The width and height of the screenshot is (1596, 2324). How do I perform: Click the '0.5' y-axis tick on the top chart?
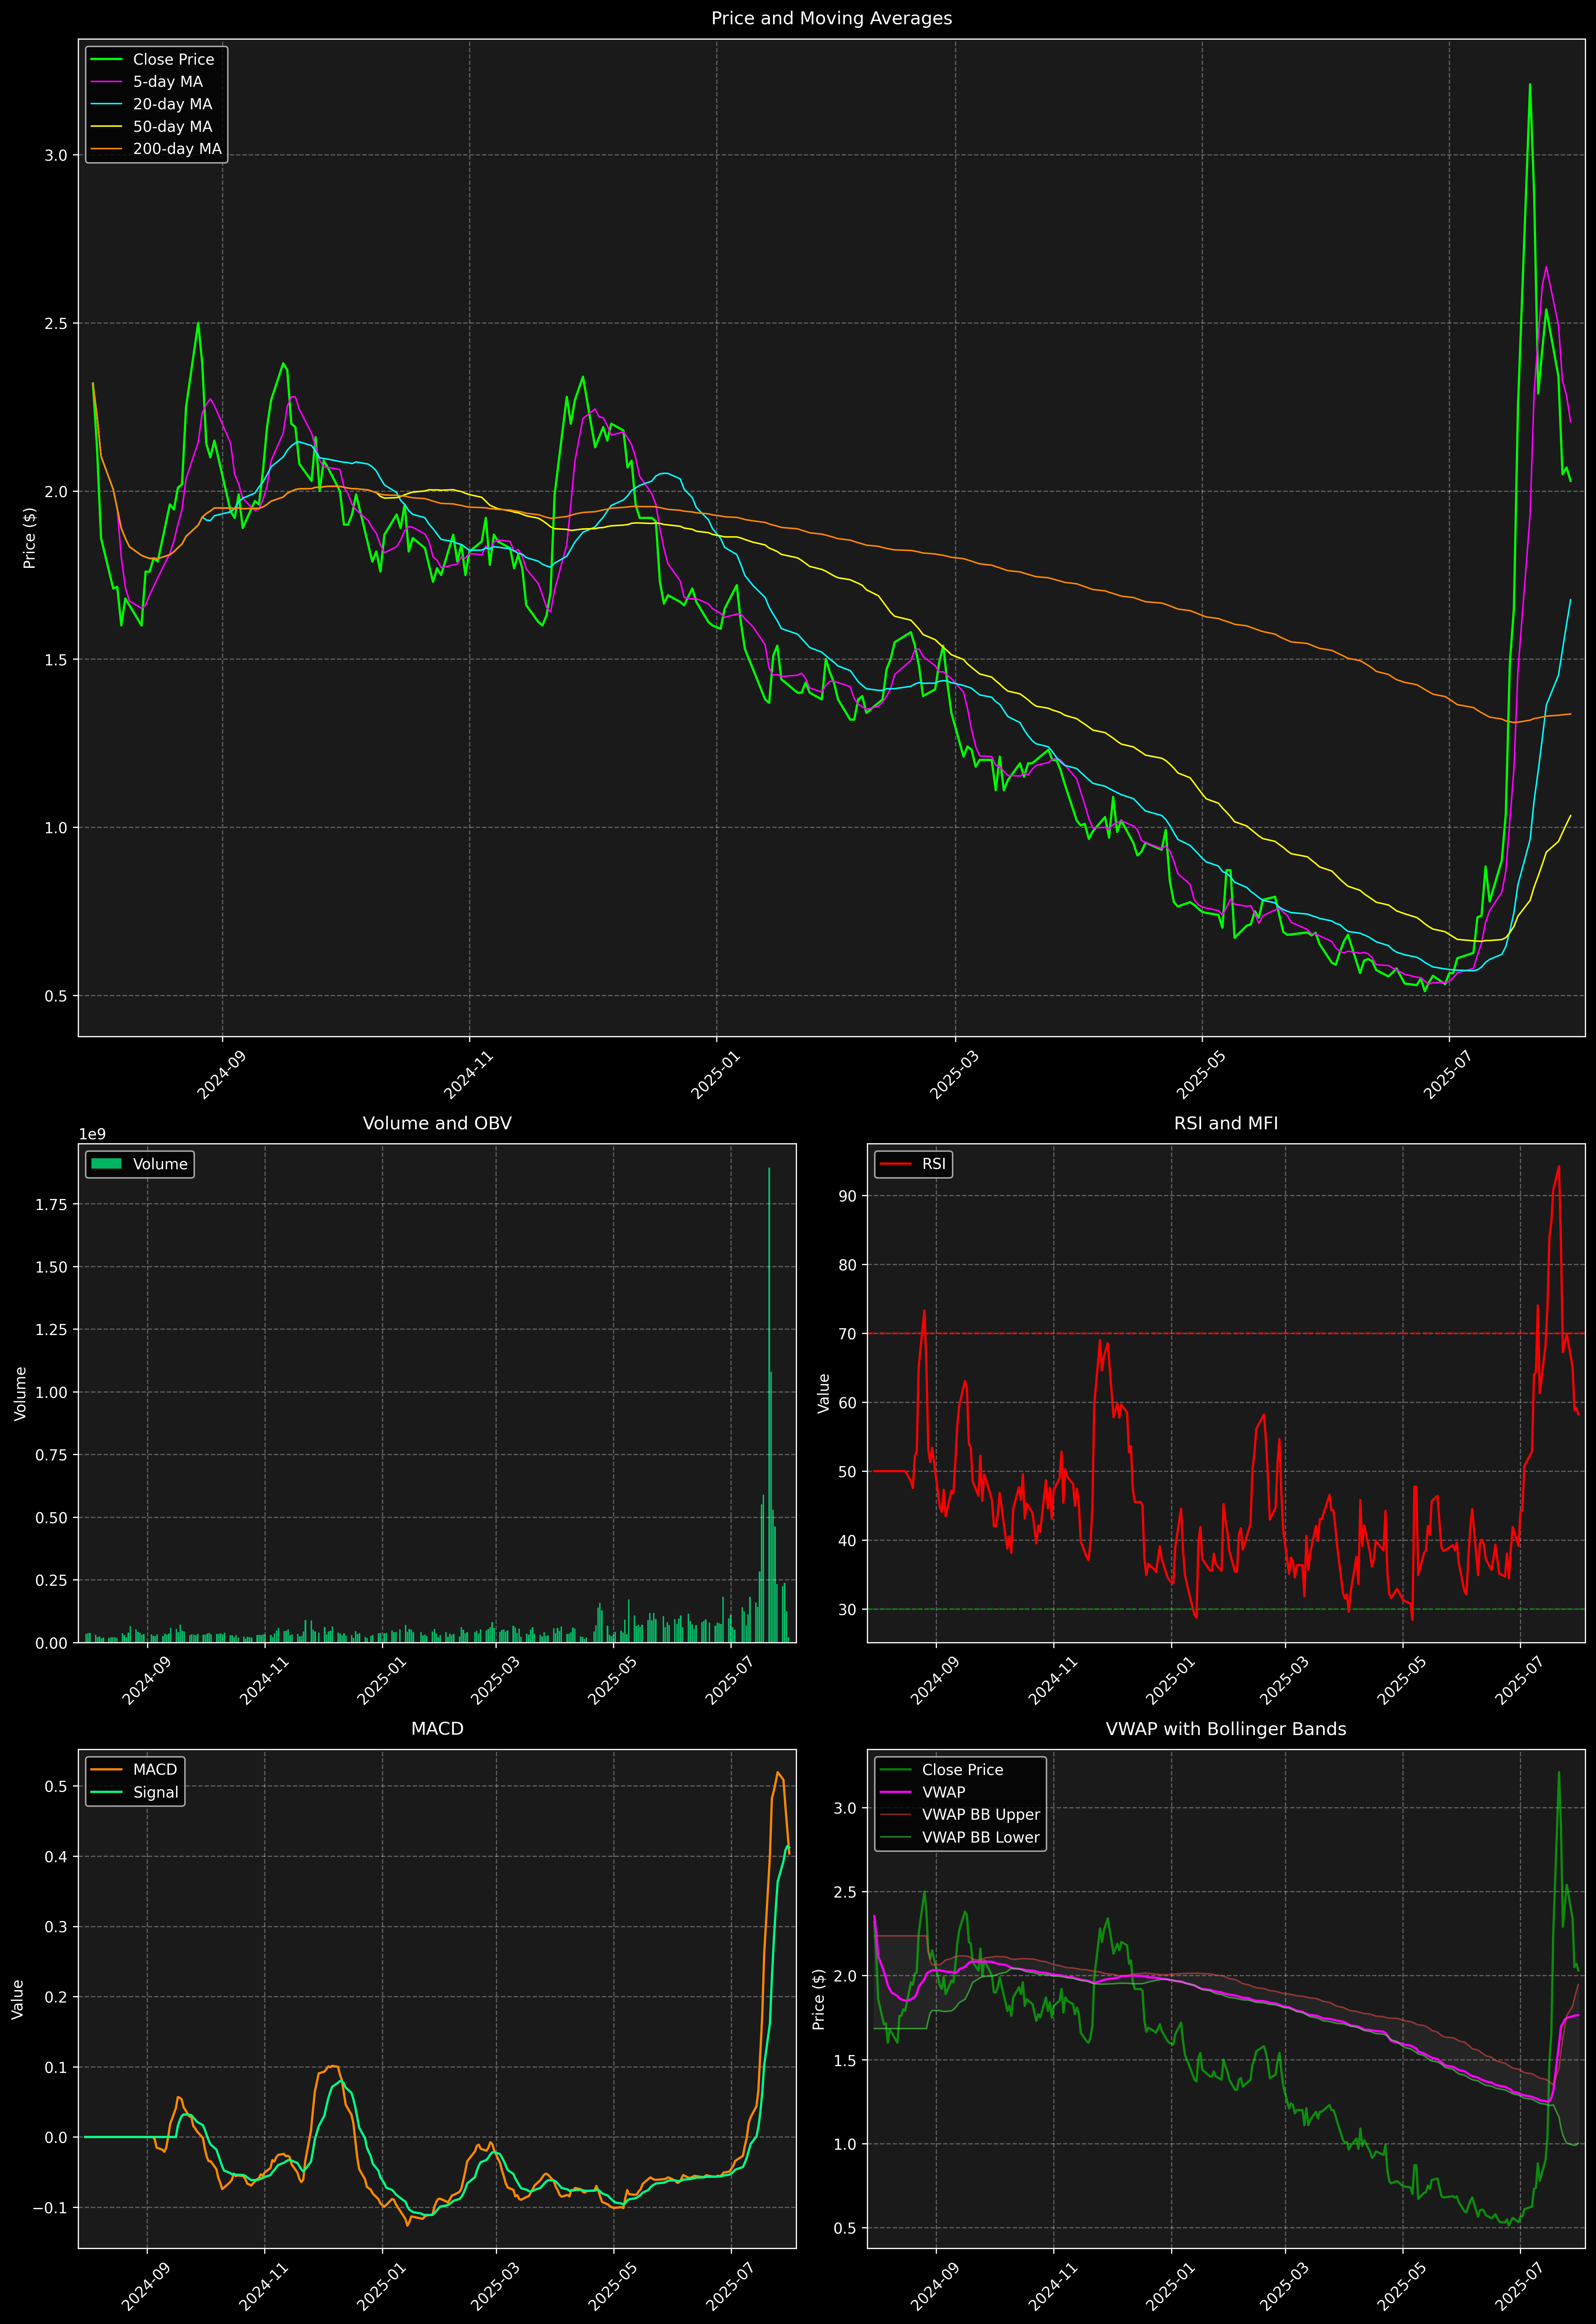click(56, 996)
